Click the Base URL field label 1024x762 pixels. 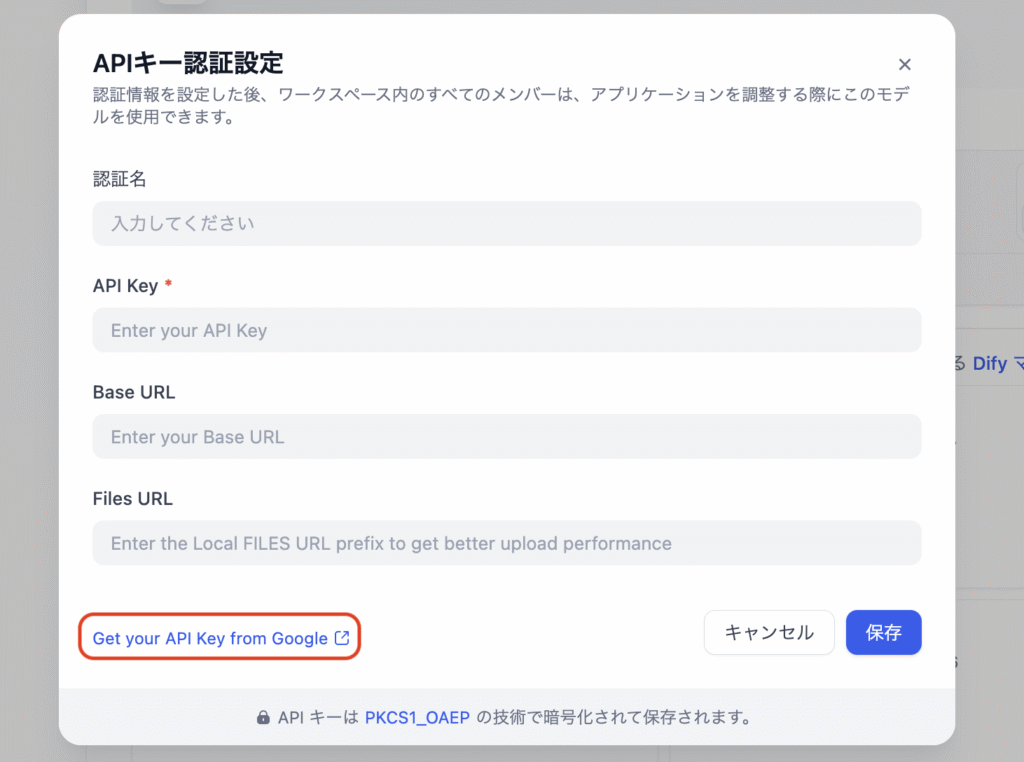134,392
